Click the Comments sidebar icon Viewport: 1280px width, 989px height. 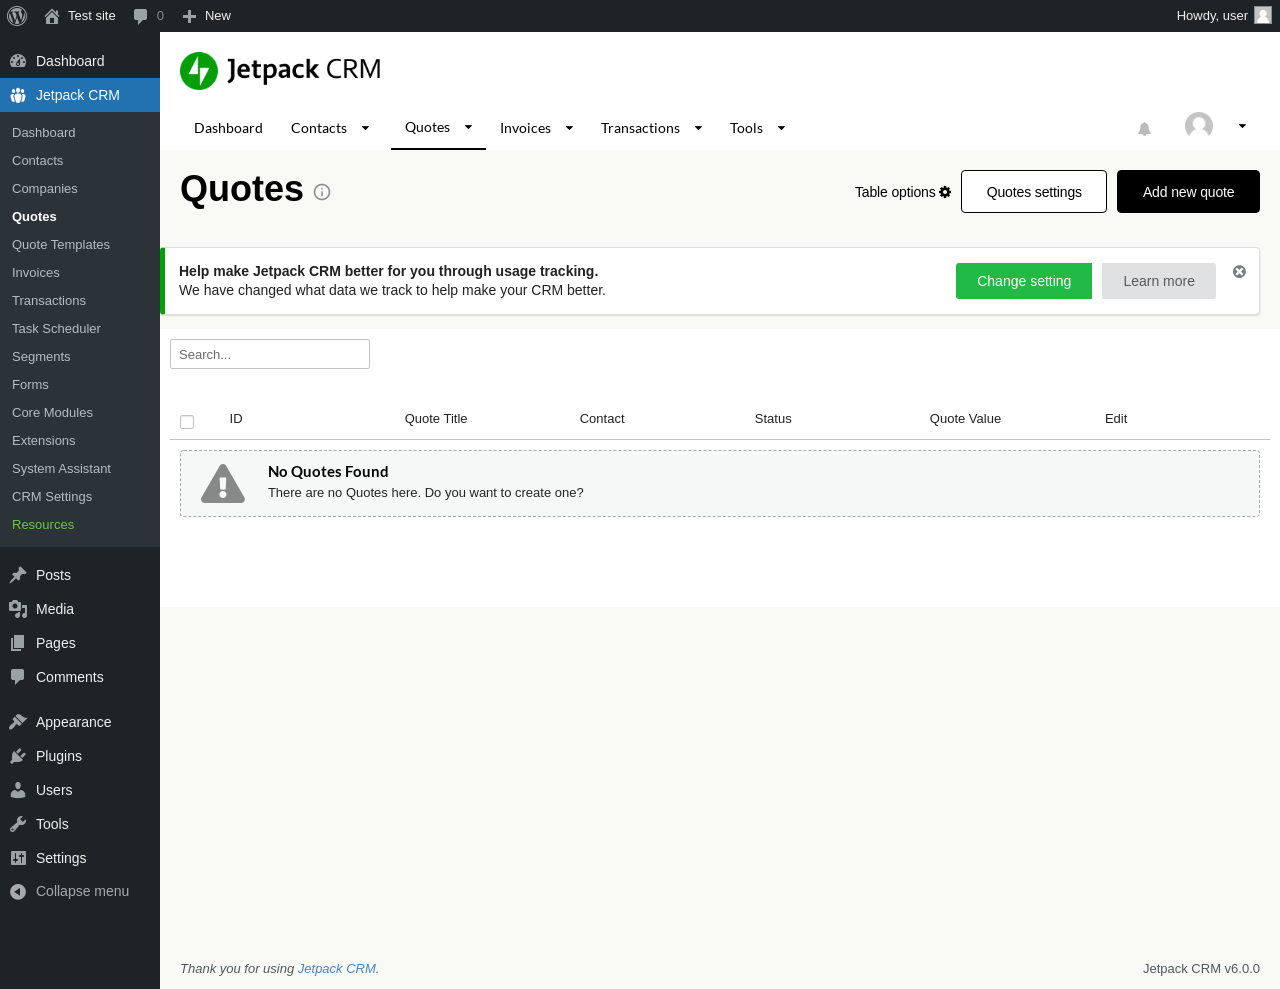pos(18,677)
